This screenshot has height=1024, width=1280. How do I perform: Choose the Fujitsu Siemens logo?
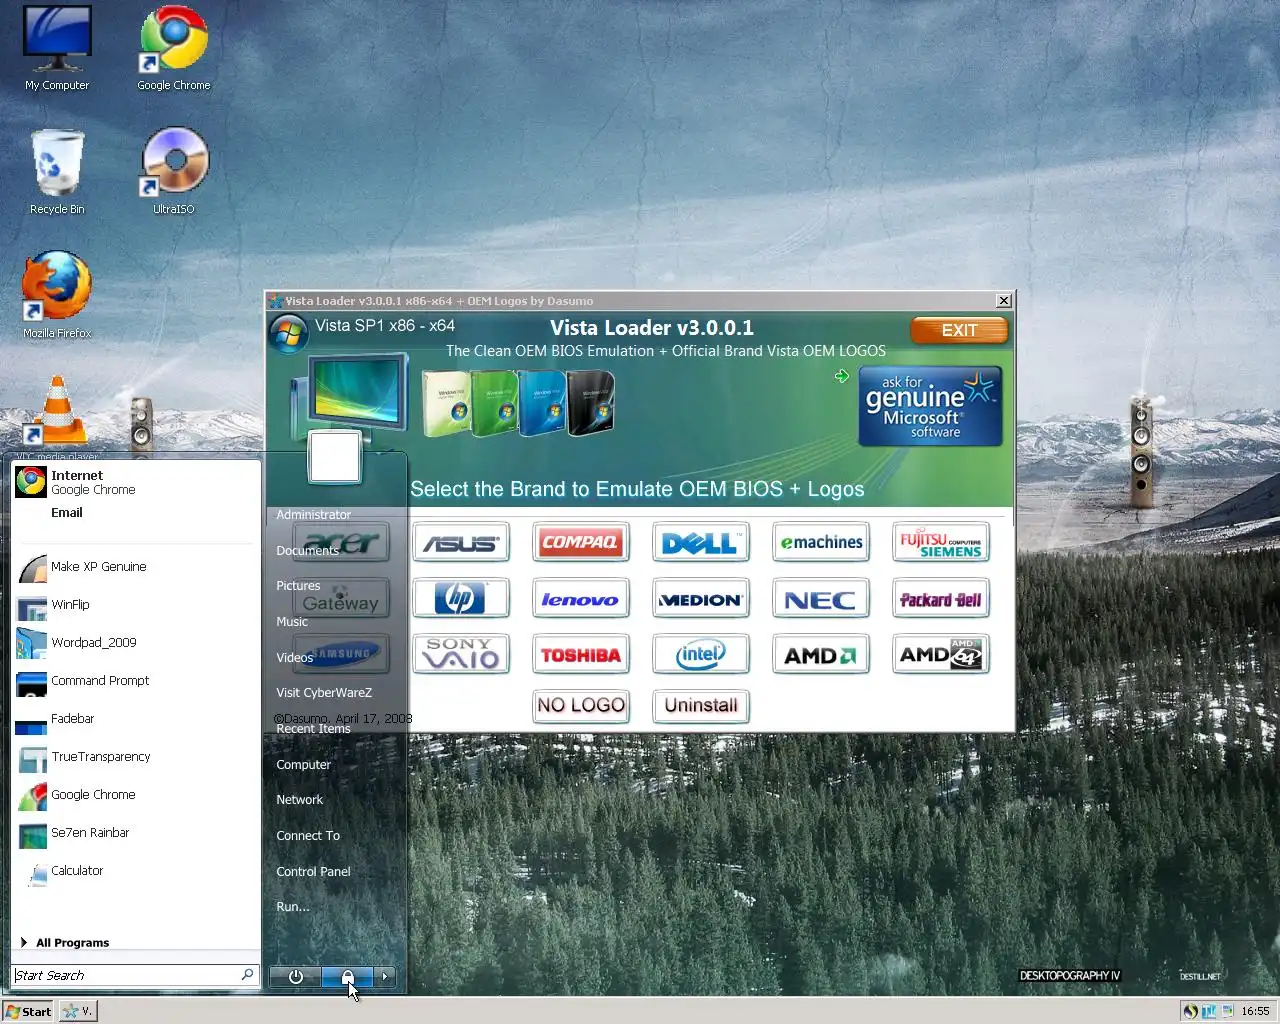(x=940, y=543)
